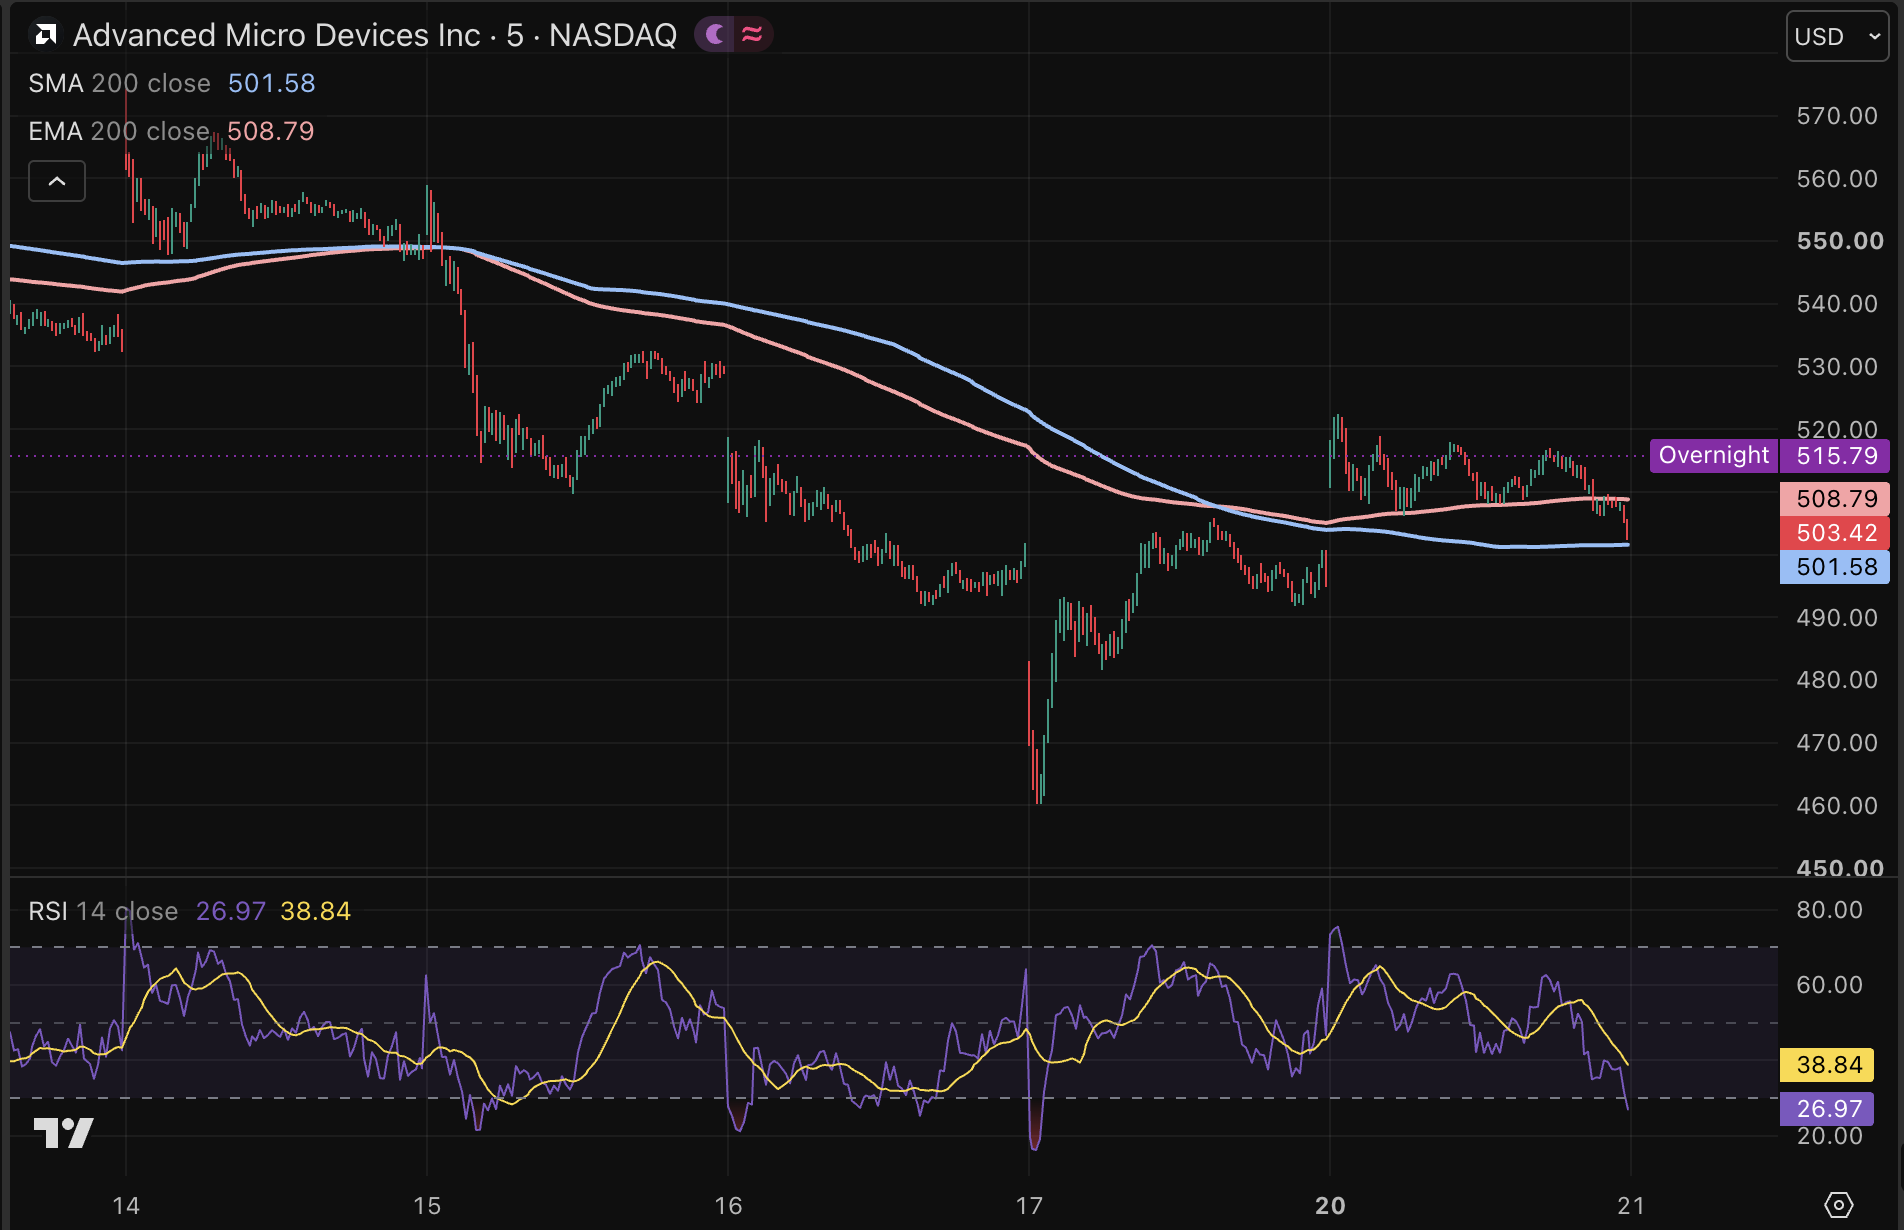Image resolution: width=1904 pixels, height=1230 pixels.
Task: Click the 460.00 price scale label
Action: (x=1837, y=806)
